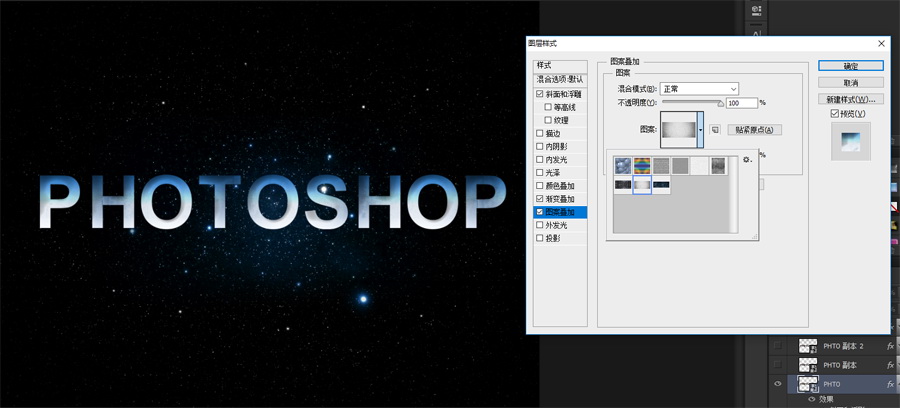Click the current pattern preview swatch
Image resolution: width=900 pixels, height=408 pixels.
(x=678, y=130)
